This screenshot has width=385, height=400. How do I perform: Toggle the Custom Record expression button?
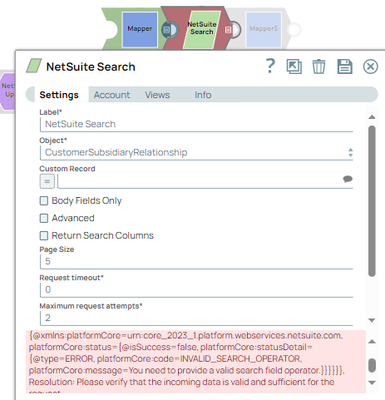tap(47, 181)
